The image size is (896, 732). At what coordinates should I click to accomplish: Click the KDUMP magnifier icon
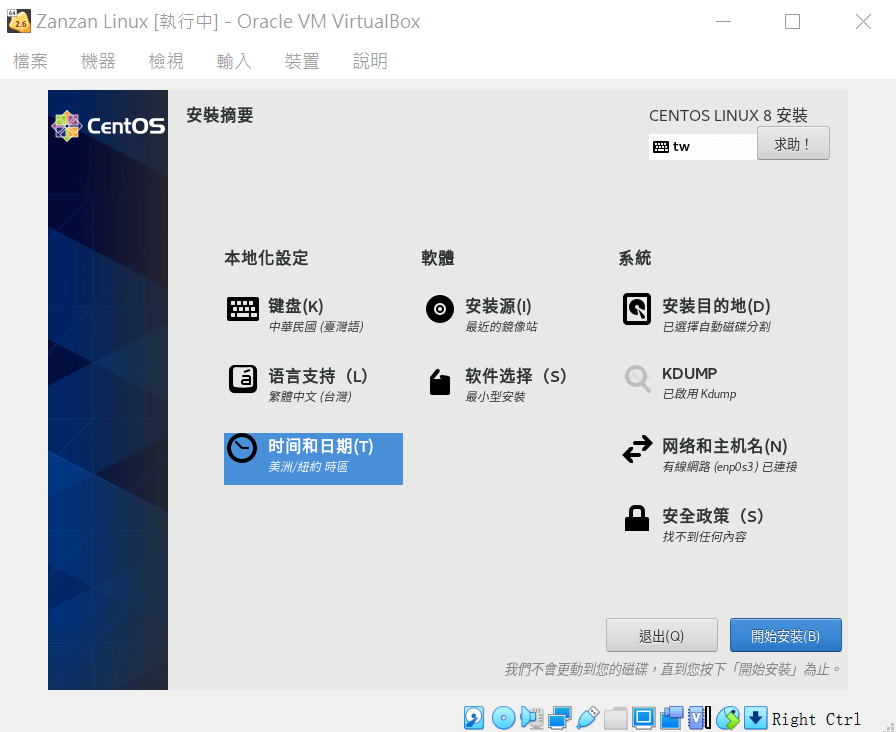pos(637,378)
